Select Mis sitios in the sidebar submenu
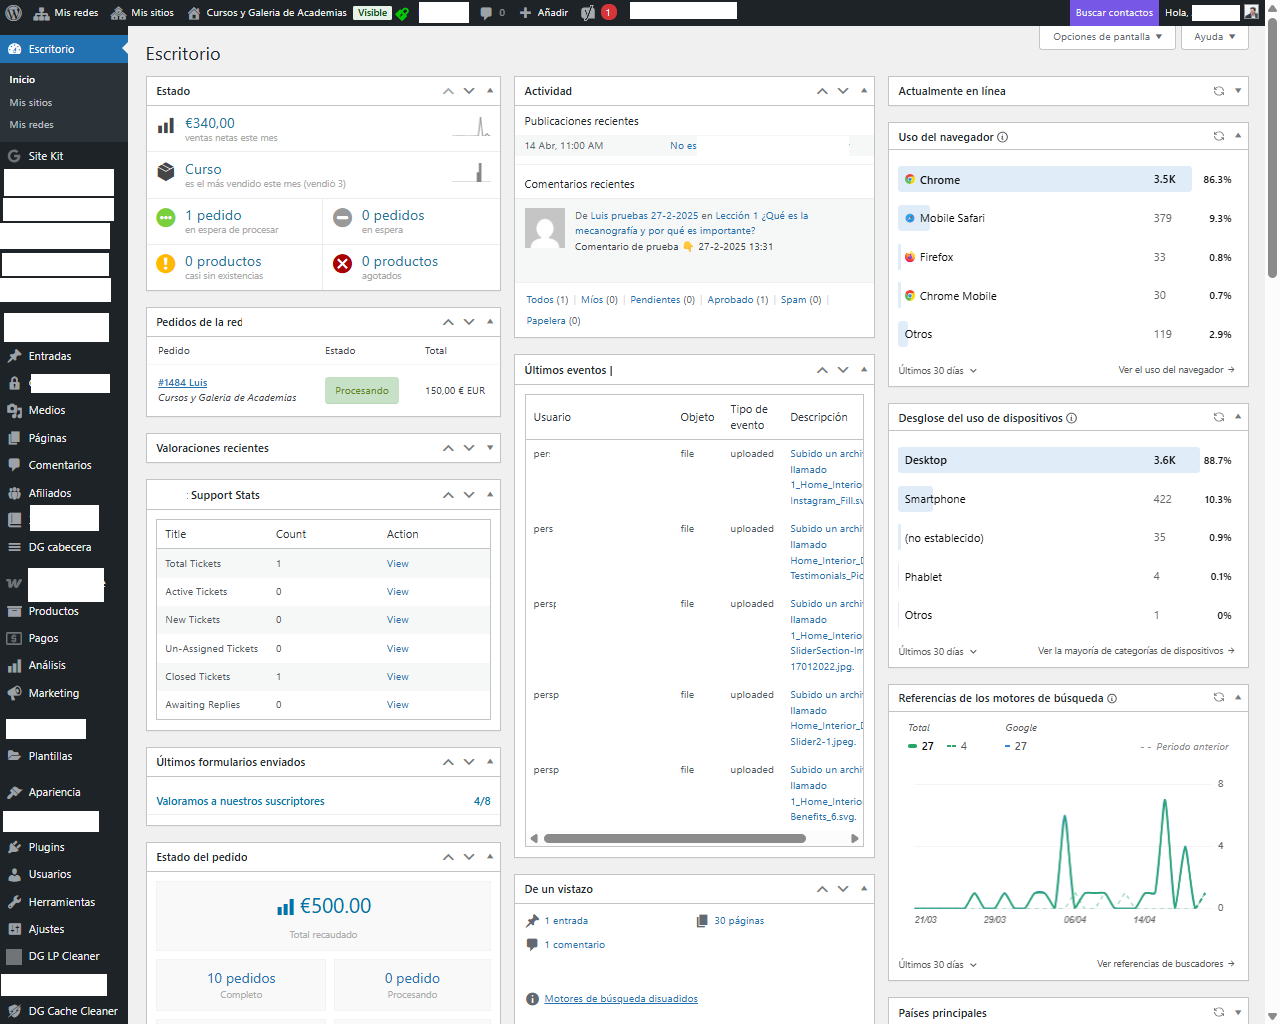 tap(31, 103)
